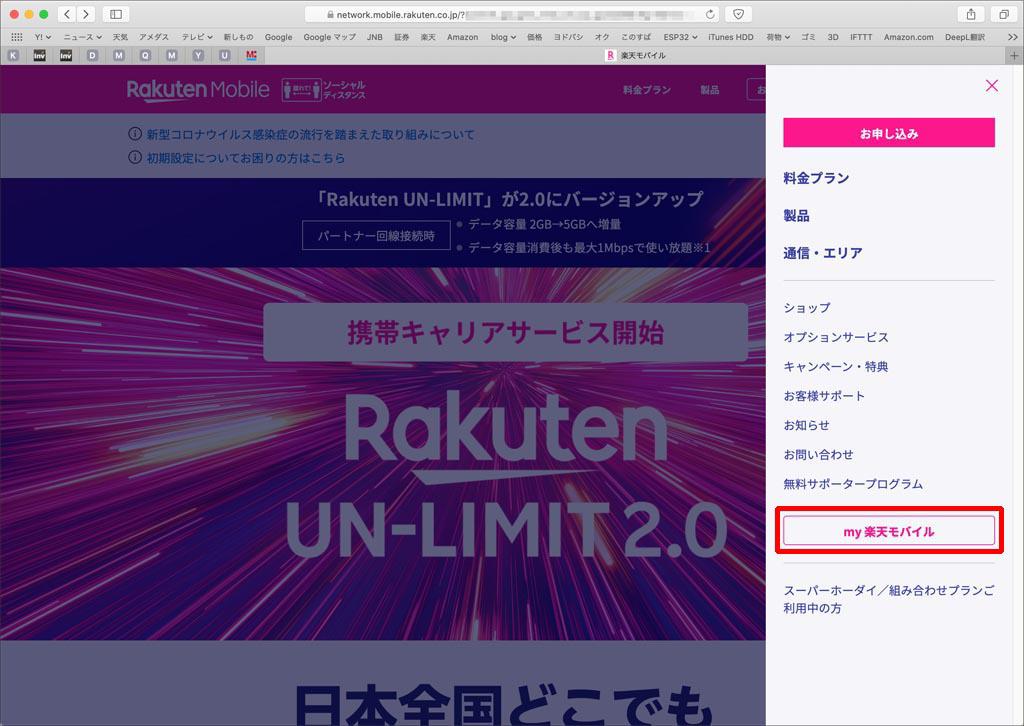Switch to the pinned tab labeled K
This screenshot has width=1024, height=726.
pyautogui.click(x=13, y=55)
